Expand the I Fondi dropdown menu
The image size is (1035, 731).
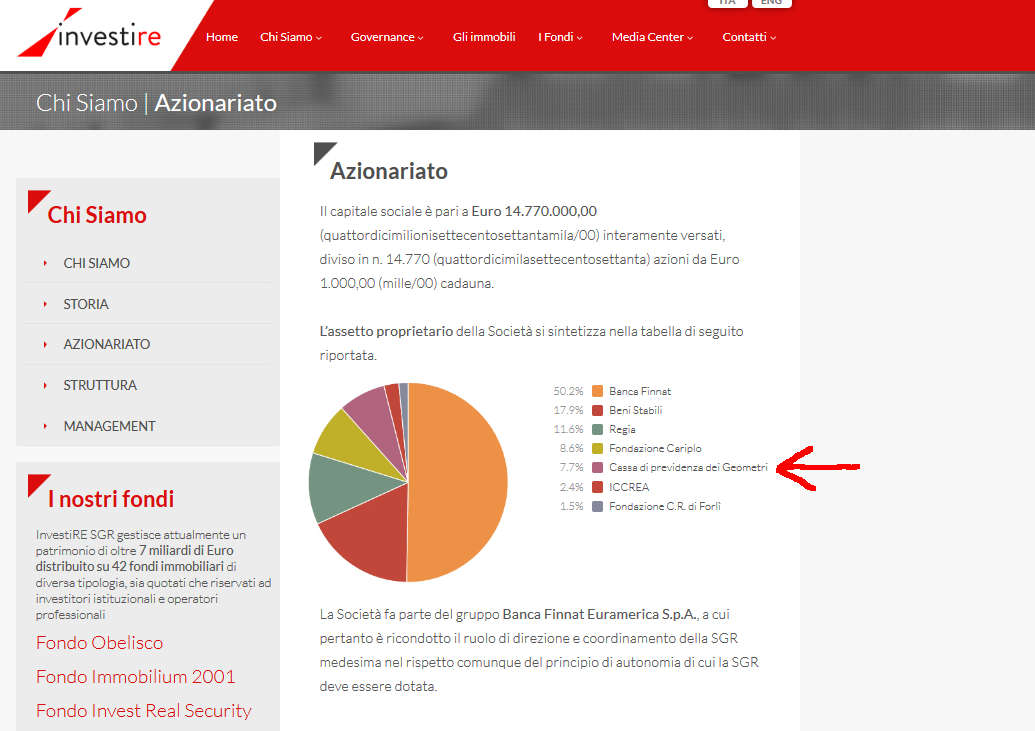point(560,37)
